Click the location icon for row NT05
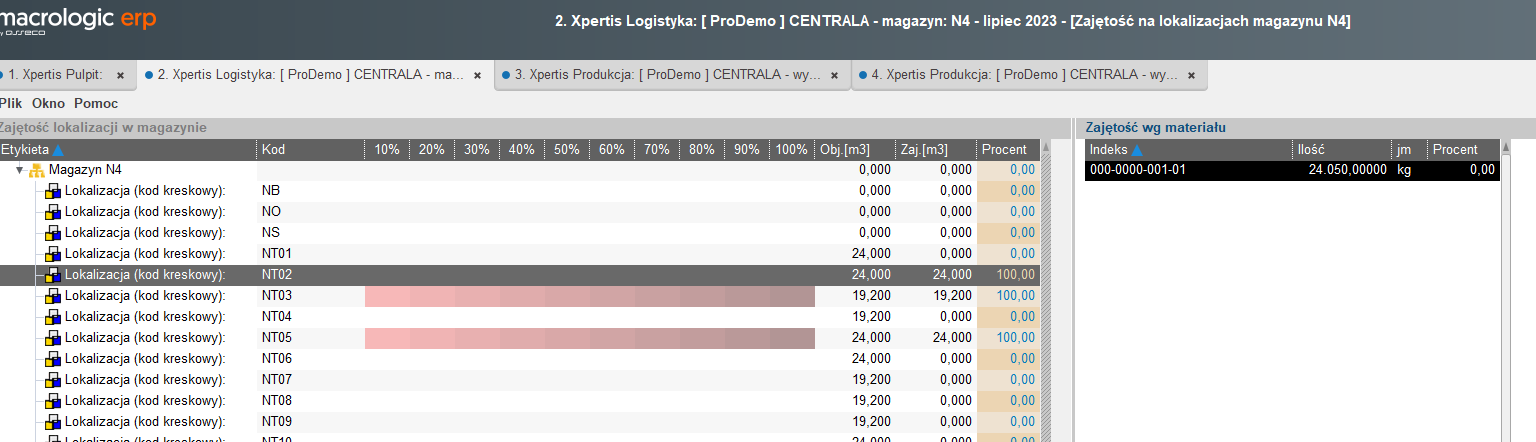Screen dimensions: 1536x442 [x=53, y=338]
